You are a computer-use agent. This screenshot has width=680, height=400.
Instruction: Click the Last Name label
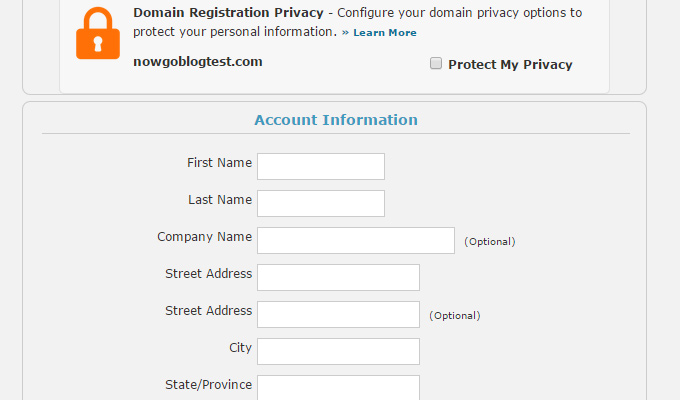point(220,200)
